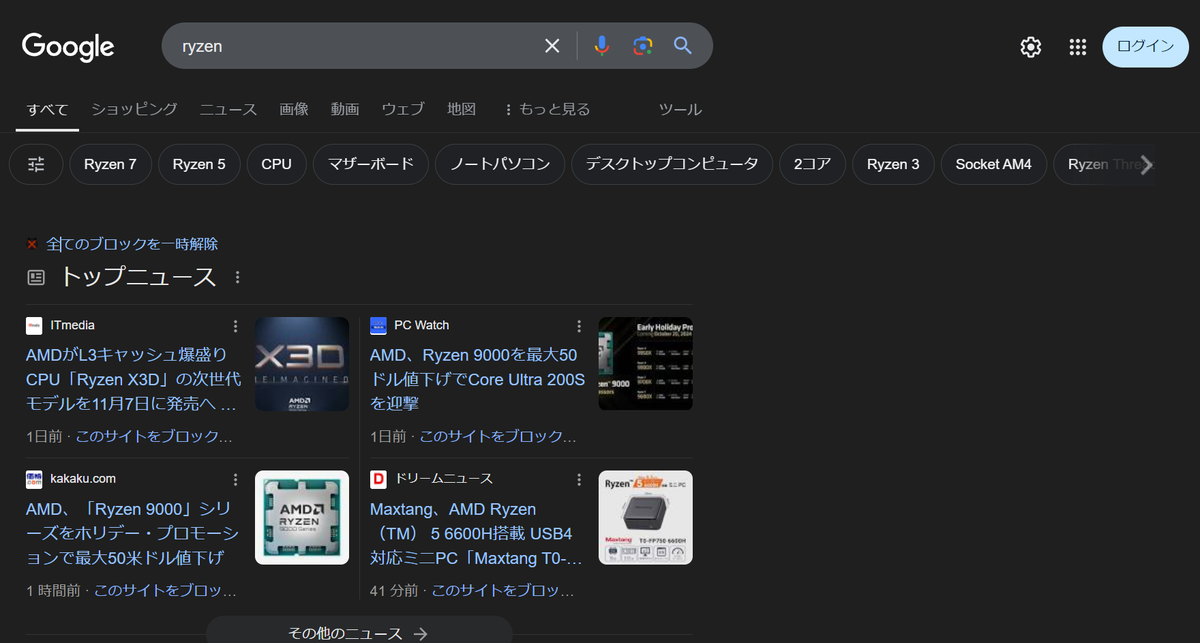Open the filter sliders chip icon

click(x=36, y=164)
